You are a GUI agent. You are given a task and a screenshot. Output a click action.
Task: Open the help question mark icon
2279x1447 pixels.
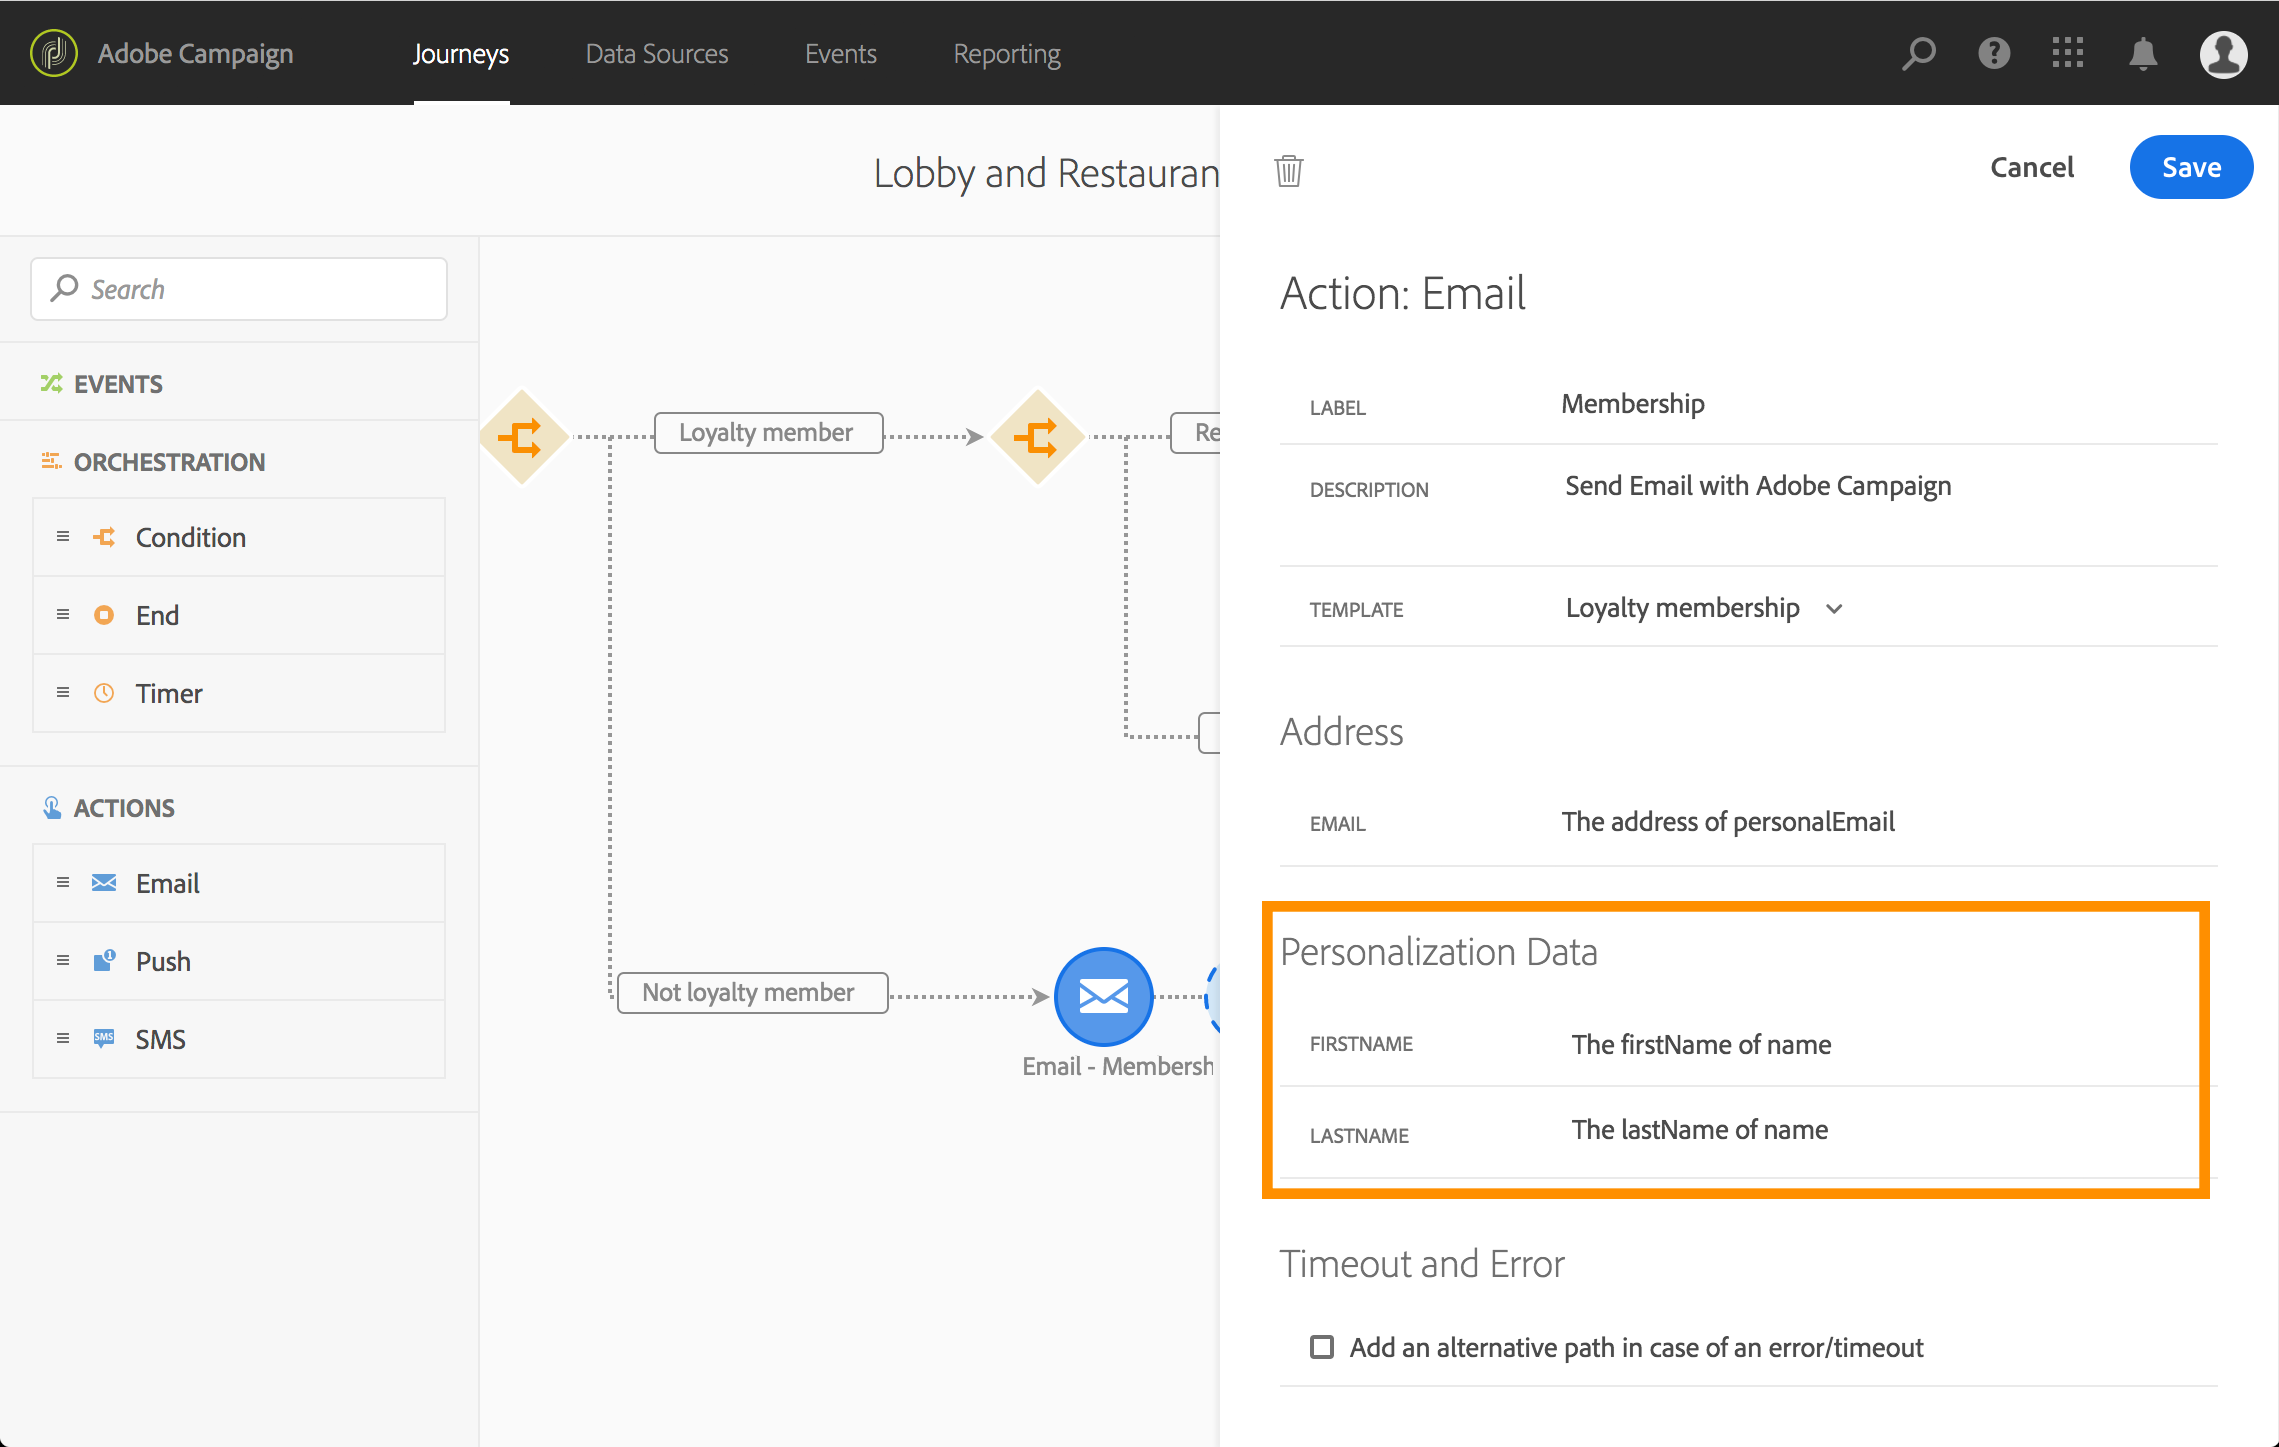coord(1993,53)
